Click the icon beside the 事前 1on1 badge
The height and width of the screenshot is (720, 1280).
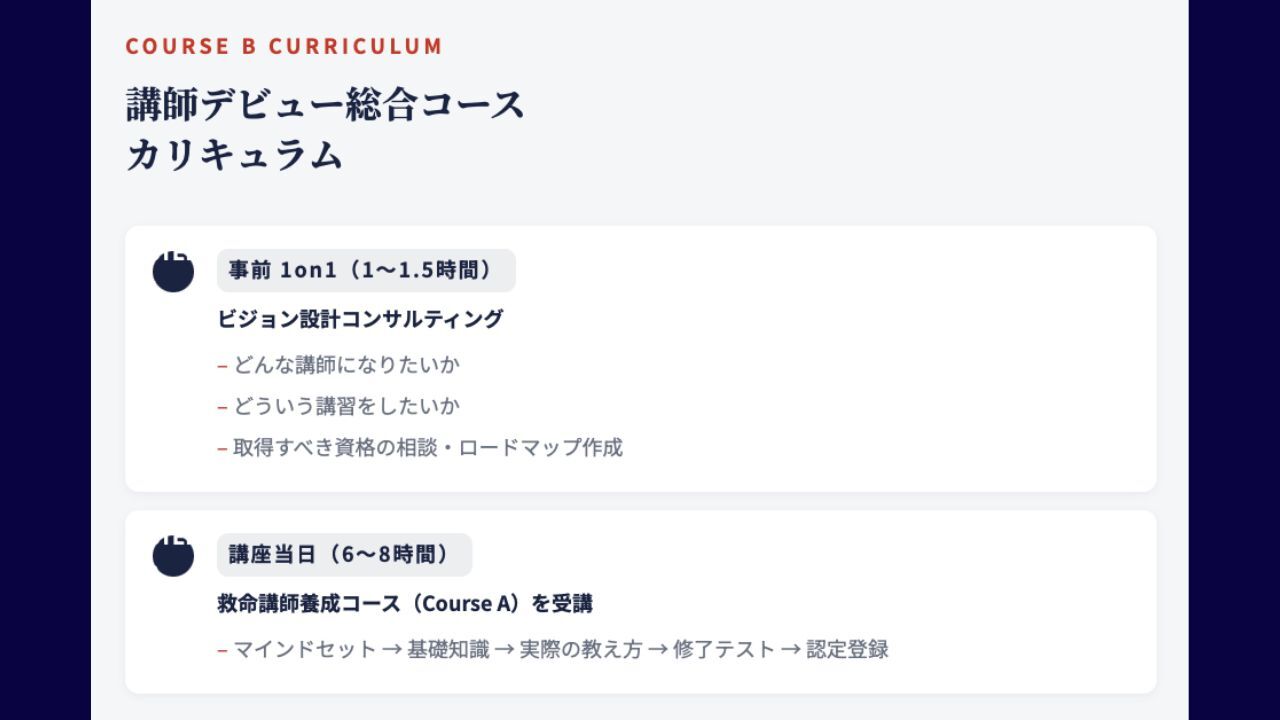pos(173,271)
